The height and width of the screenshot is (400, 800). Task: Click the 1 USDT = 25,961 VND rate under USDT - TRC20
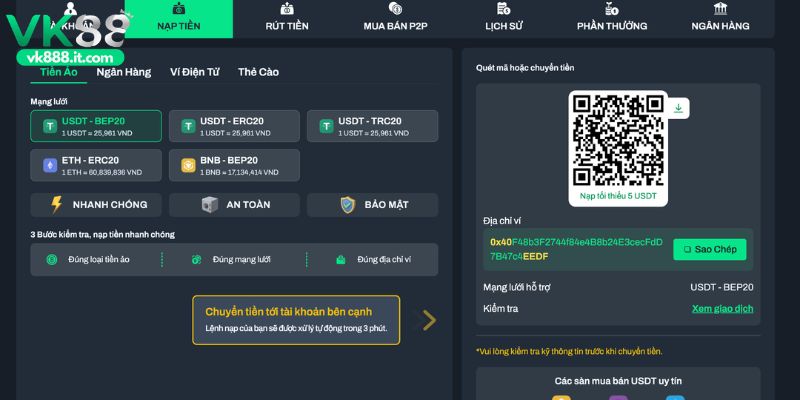(373, 133)
